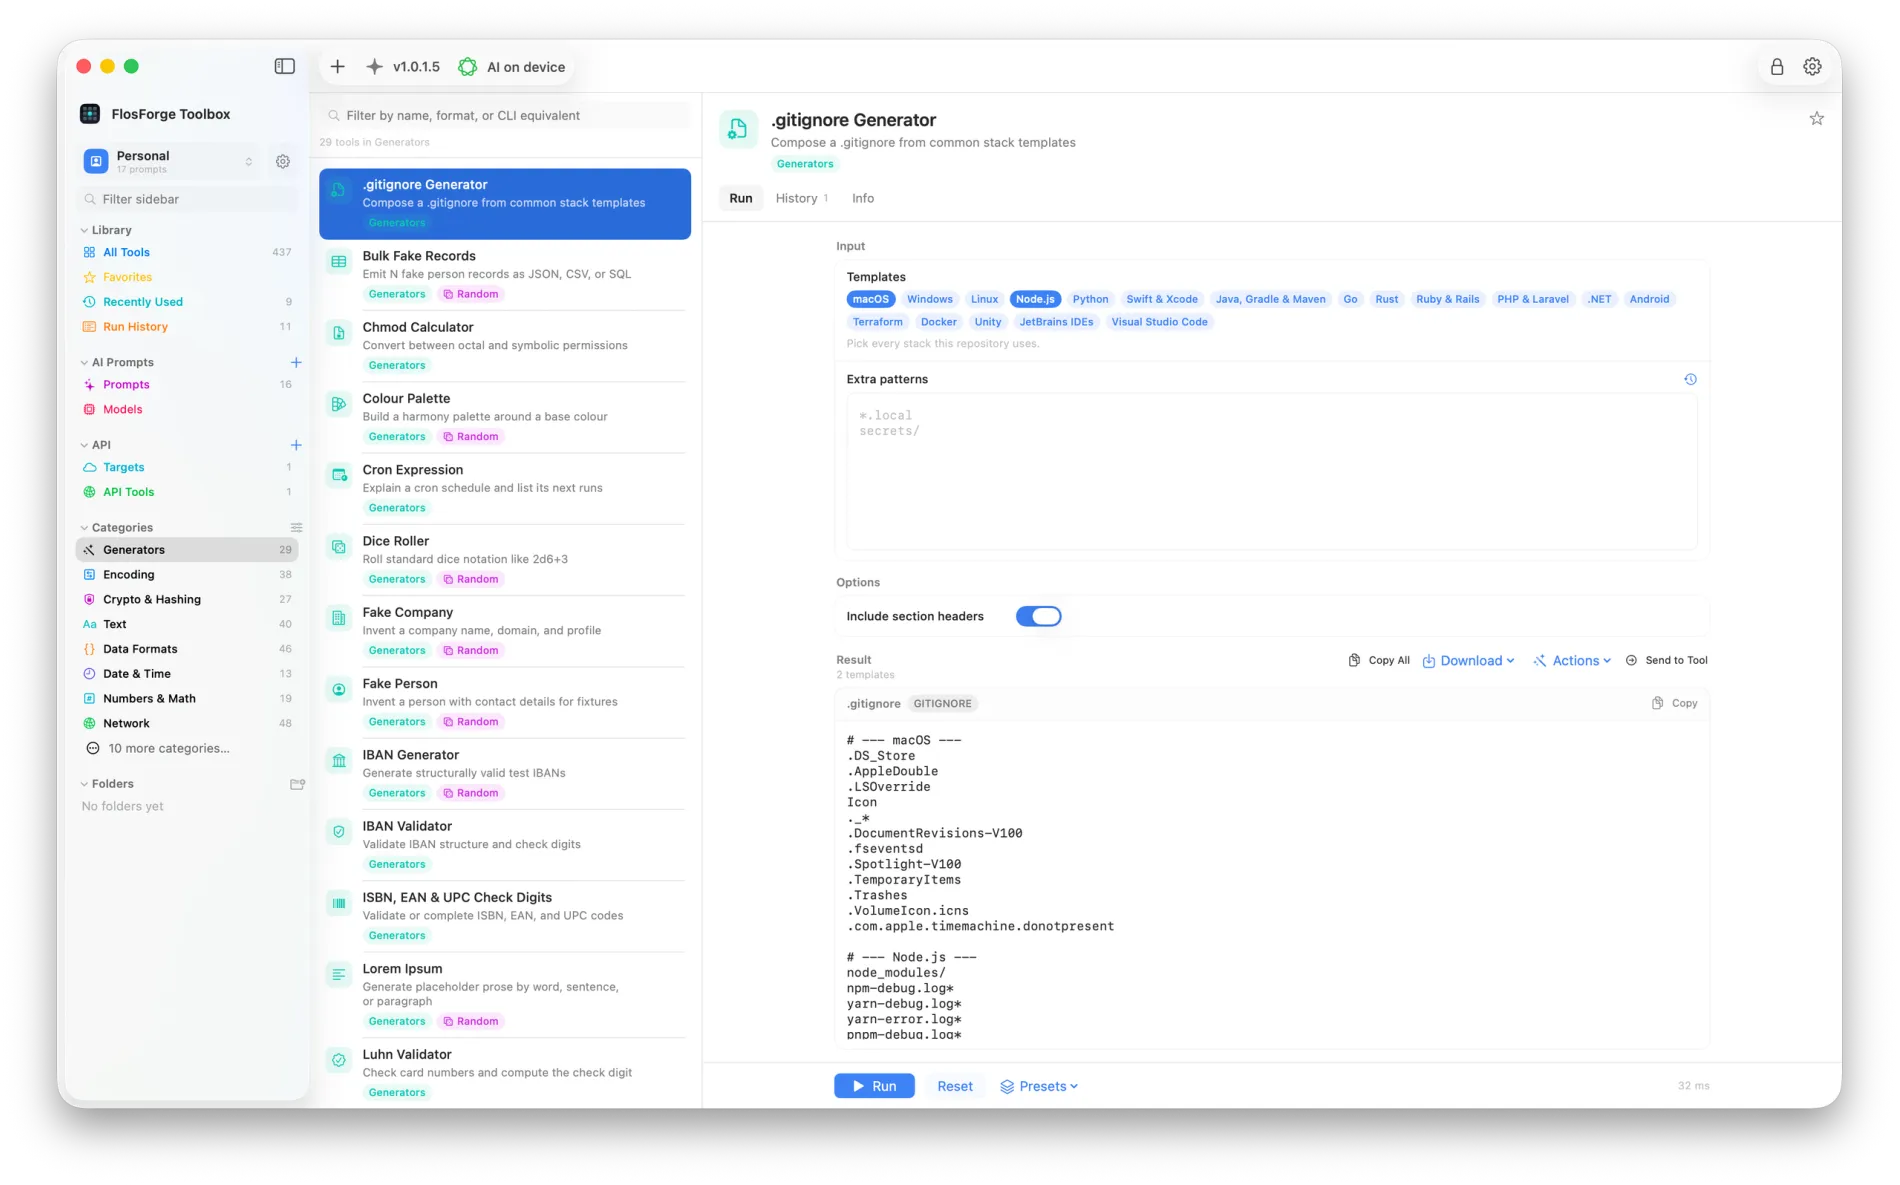Collapse the Library section
The image size is (1900, 1185).
click(x=84, y=230)
